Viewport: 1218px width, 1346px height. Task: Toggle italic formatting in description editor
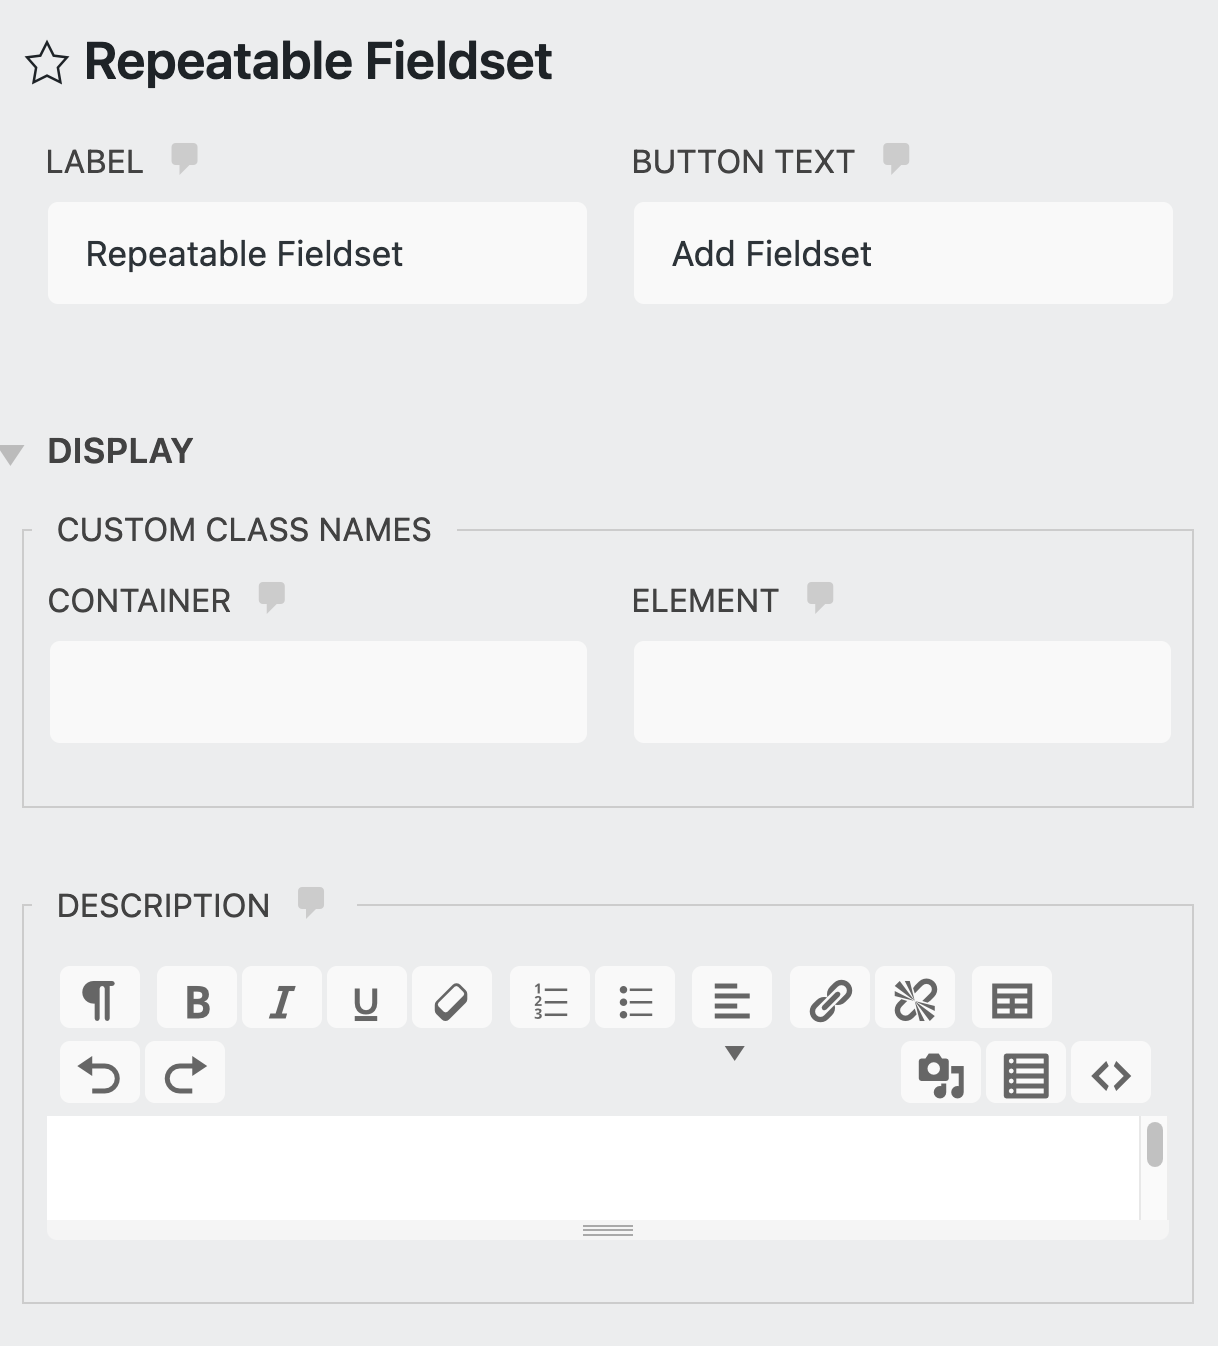point(282,998)
